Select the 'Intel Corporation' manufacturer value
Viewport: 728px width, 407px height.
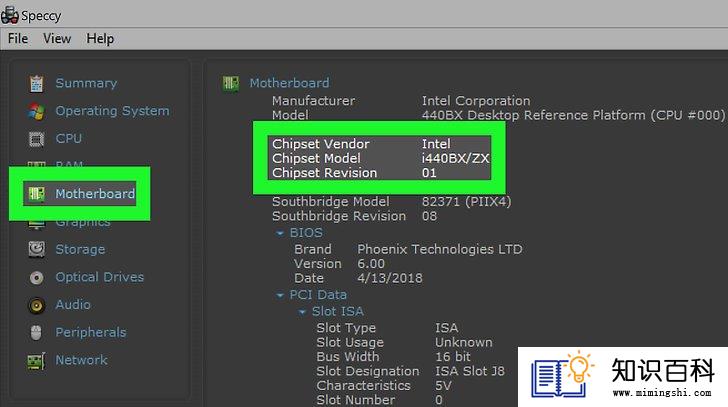pyautogui.click(x=476, y=101)
